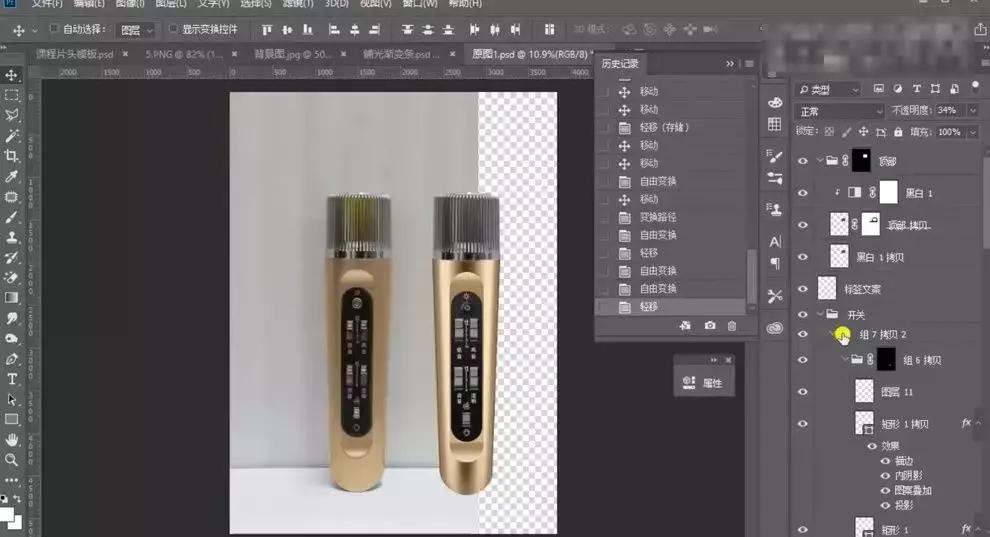Hide the 黑白 1 拷贝 layer
This screenshot has width=990, height=537.
pos(802,257)
